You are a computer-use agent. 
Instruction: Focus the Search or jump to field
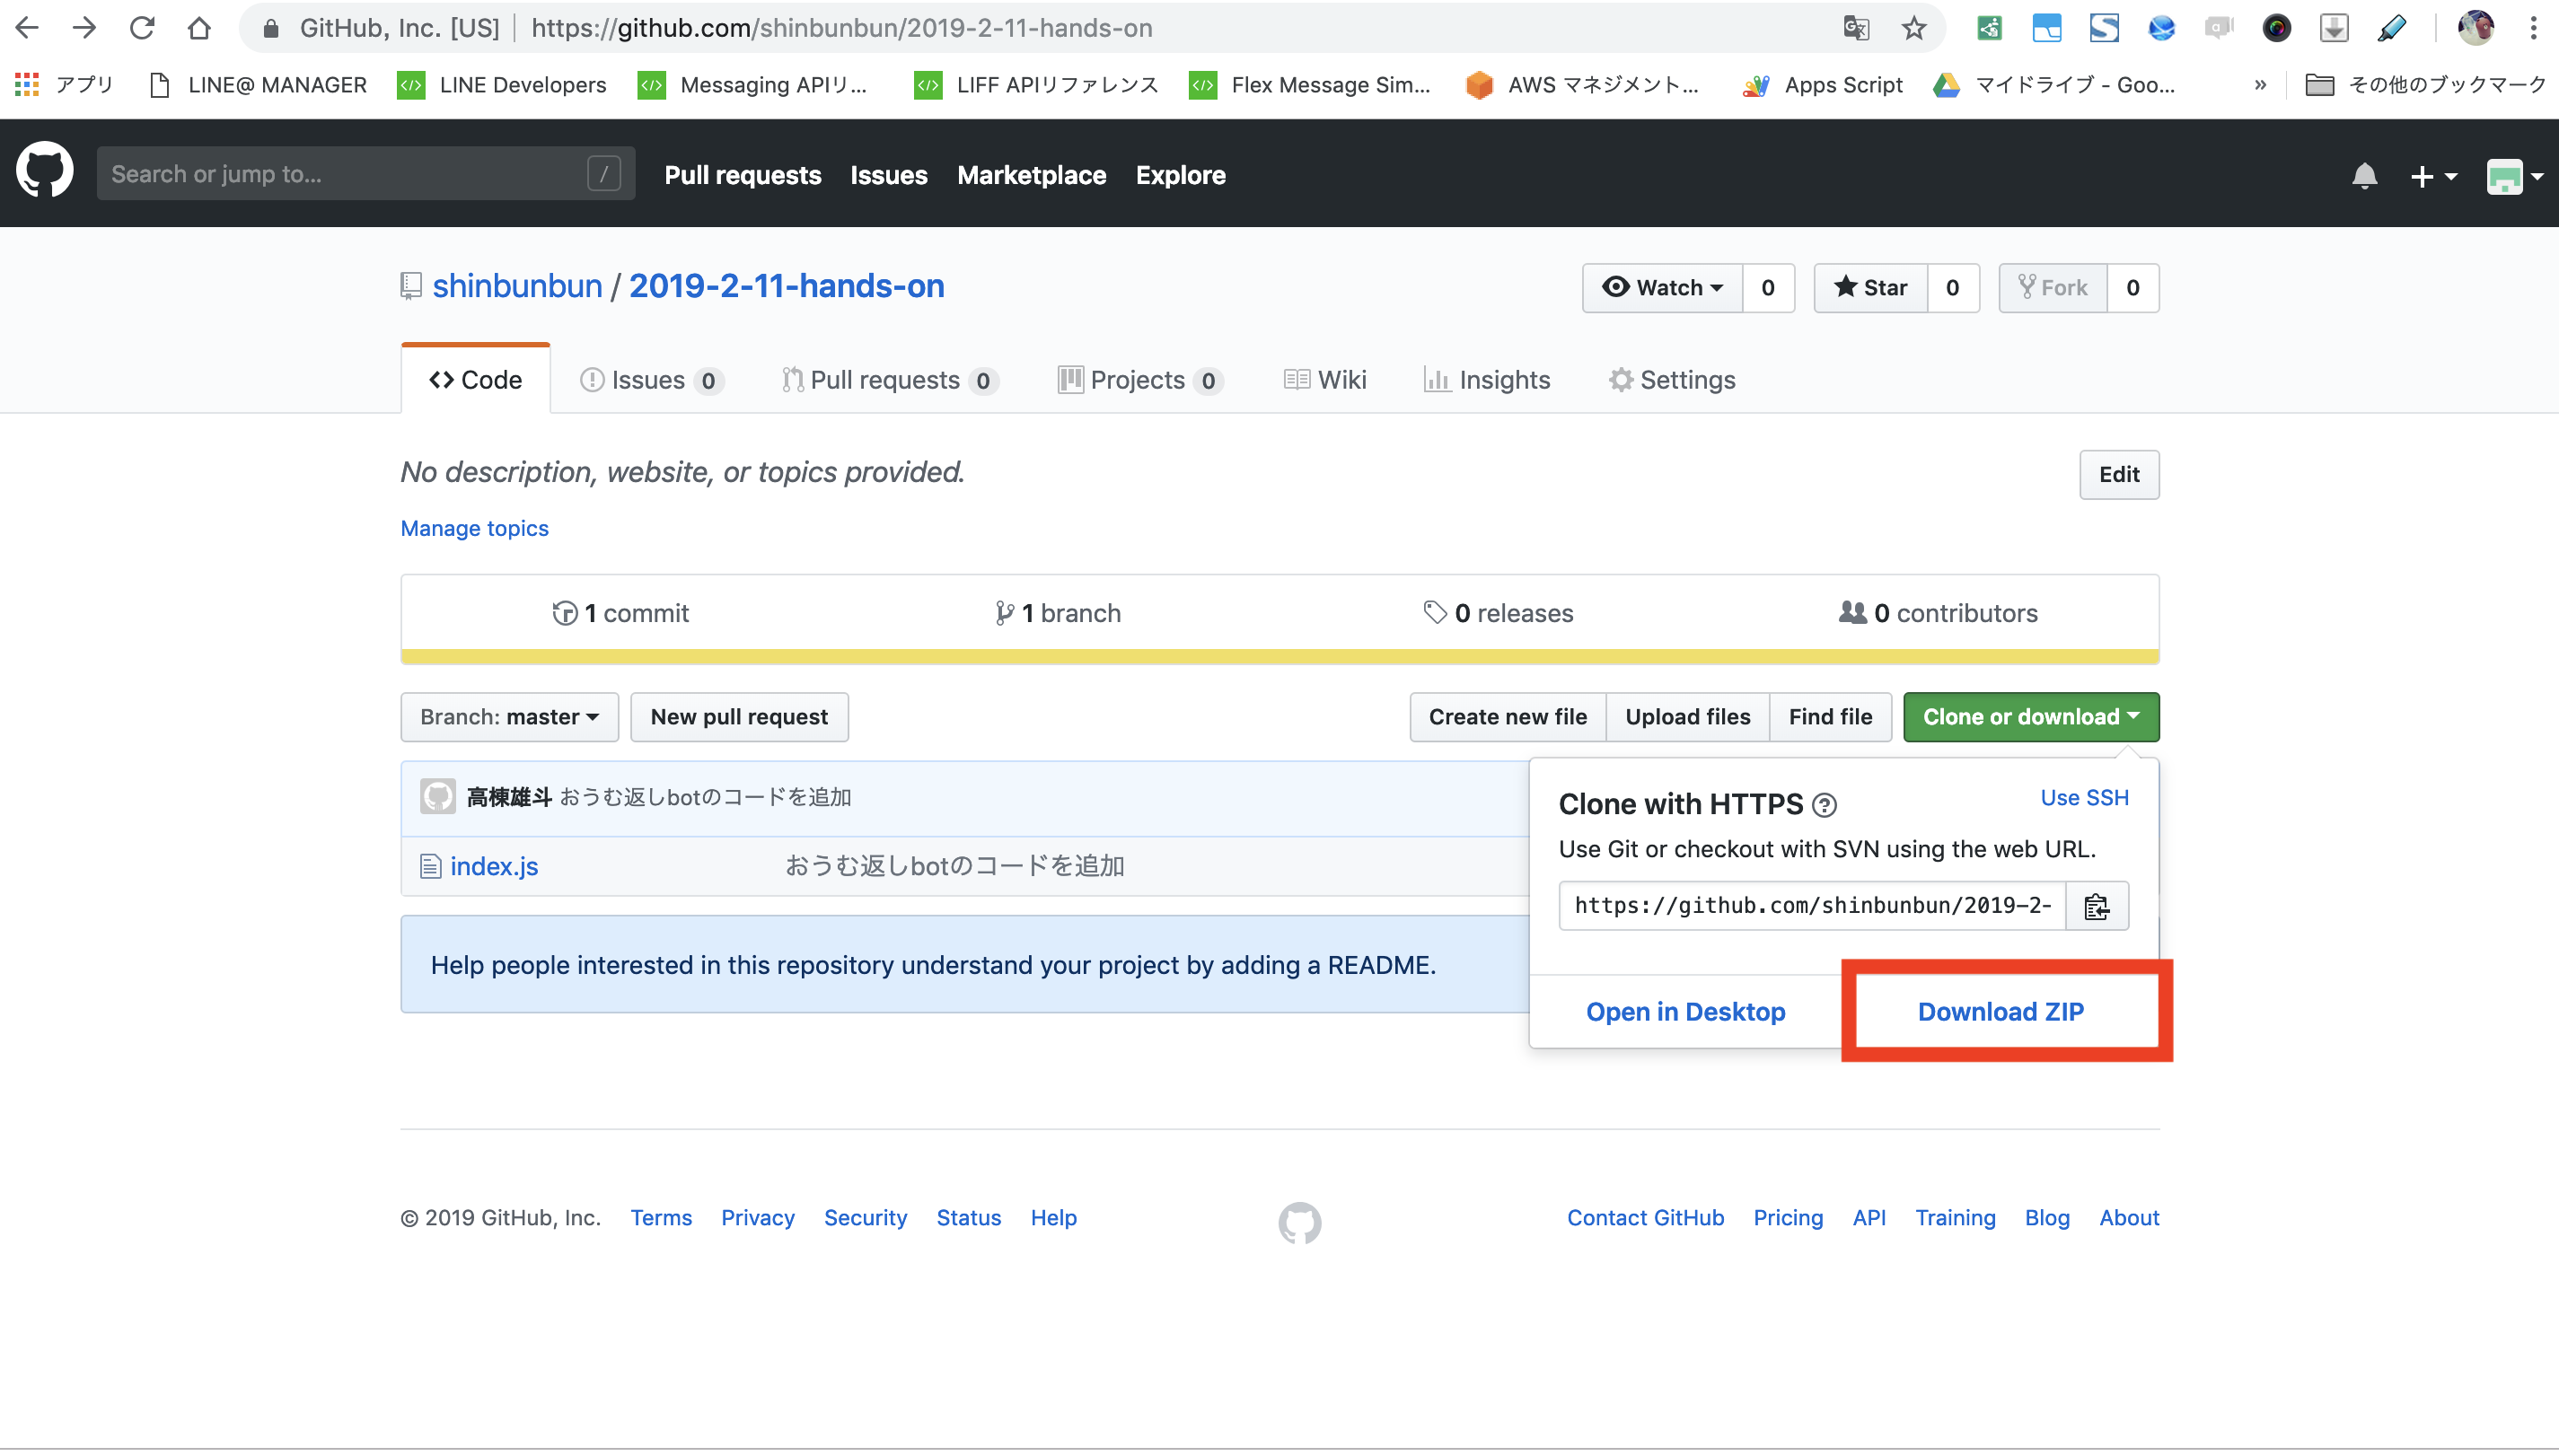pos(366,174)
